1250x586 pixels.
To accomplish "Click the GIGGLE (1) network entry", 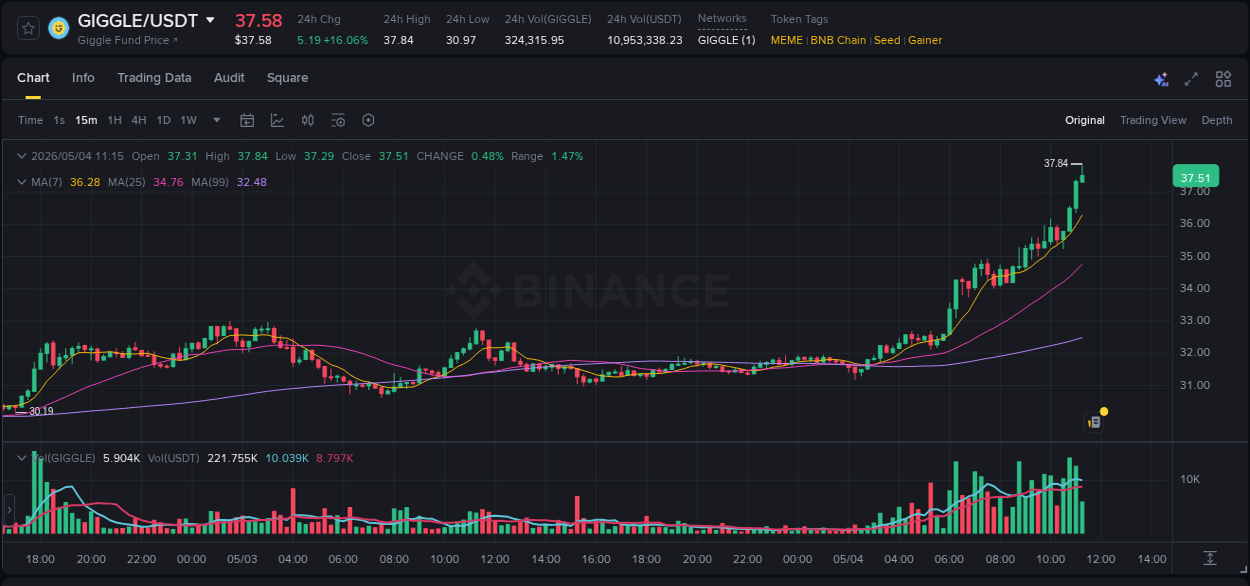I will [x=727, y=40].
